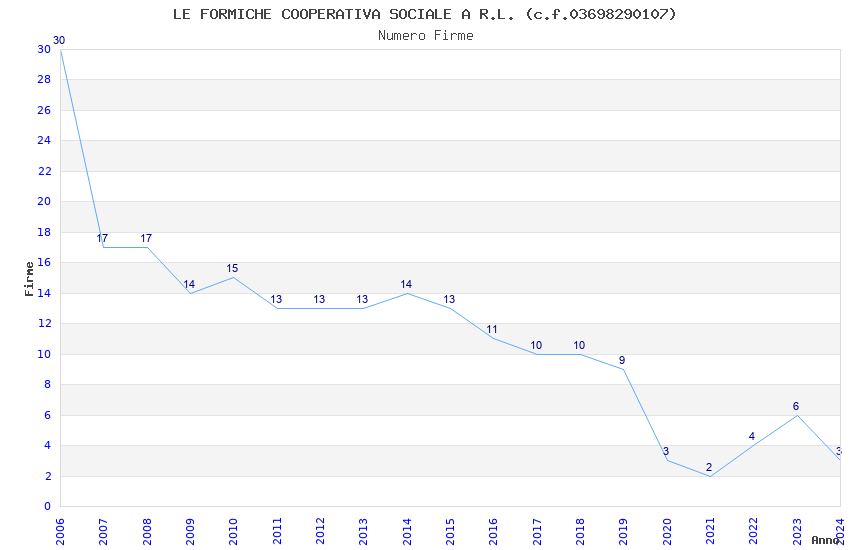This screenshot has width=850, height=550.
Task: Click the y-axis tick label 12
Action: tap(44, 323)
